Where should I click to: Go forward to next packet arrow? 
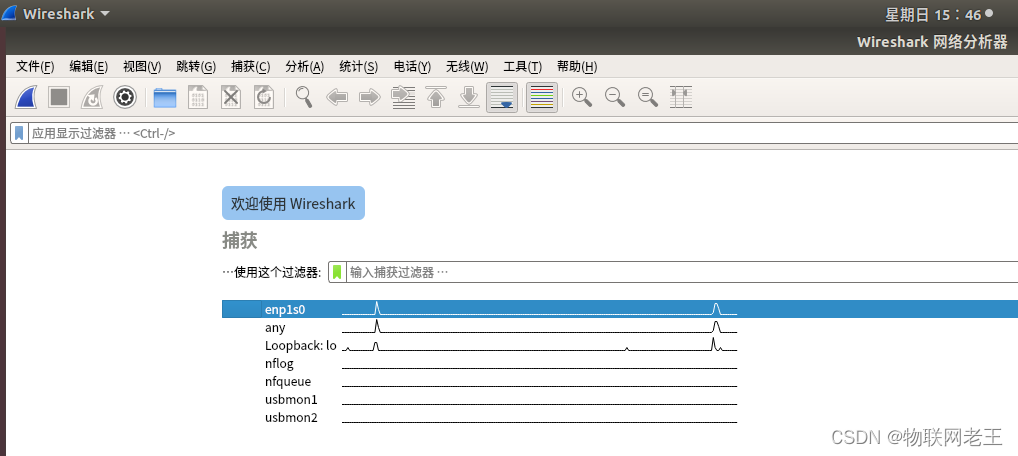coord(369,97)
